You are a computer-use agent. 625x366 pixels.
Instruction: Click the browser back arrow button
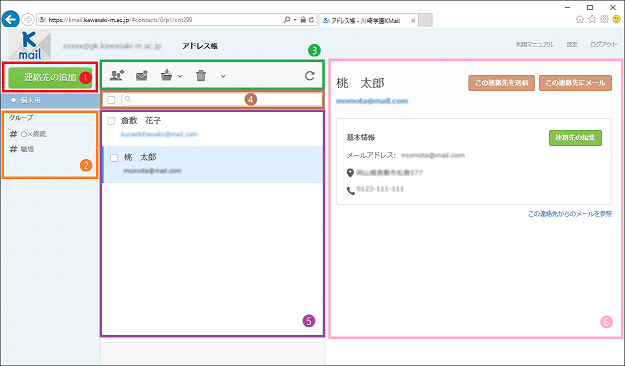[11, 19]
